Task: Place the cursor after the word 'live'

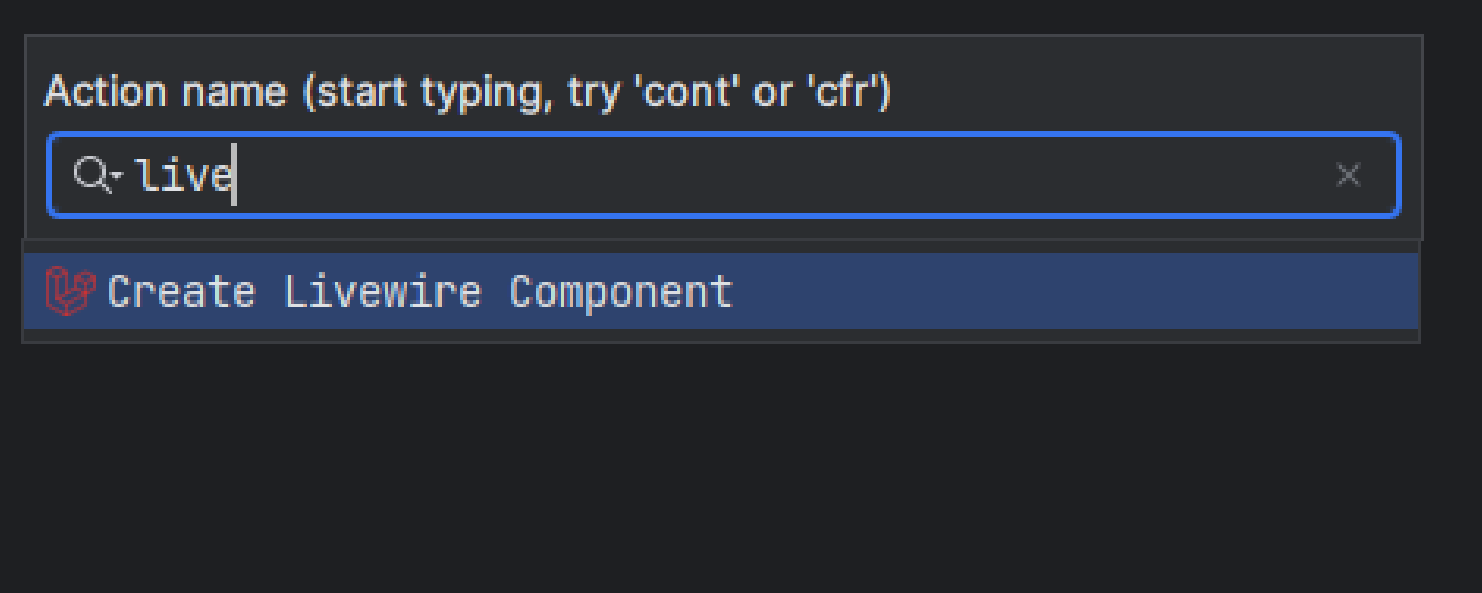Action: coord(233,174)
